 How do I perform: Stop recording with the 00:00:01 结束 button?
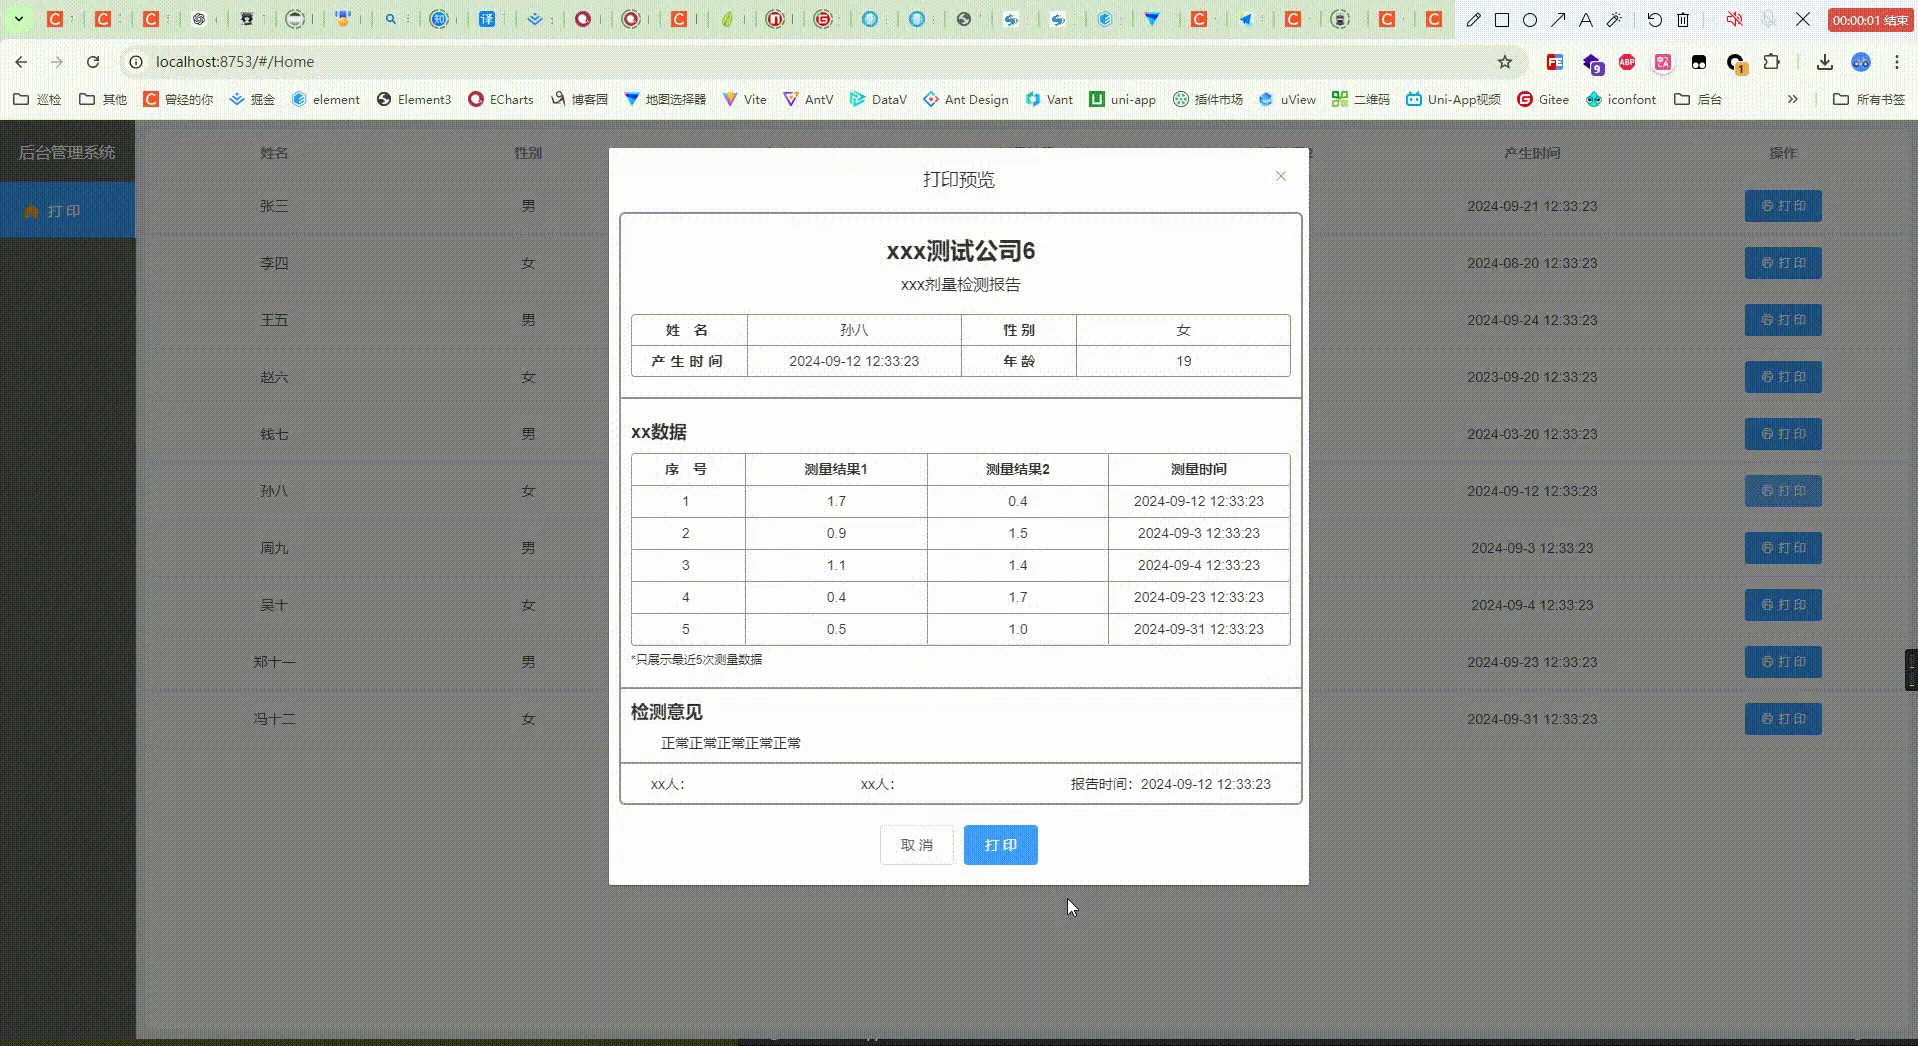pos(1869,19)
